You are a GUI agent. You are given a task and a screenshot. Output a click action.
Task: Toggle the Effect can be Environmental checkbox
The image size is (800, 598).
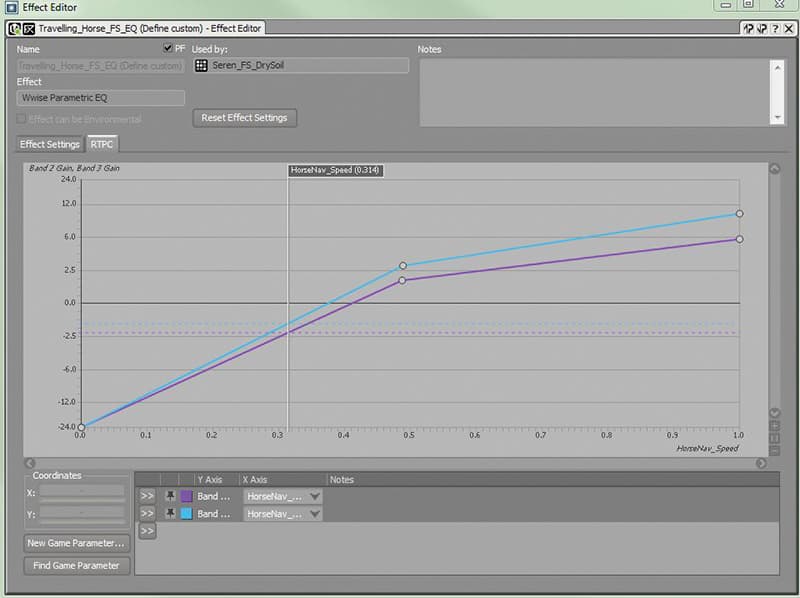(x=21, y=119)
